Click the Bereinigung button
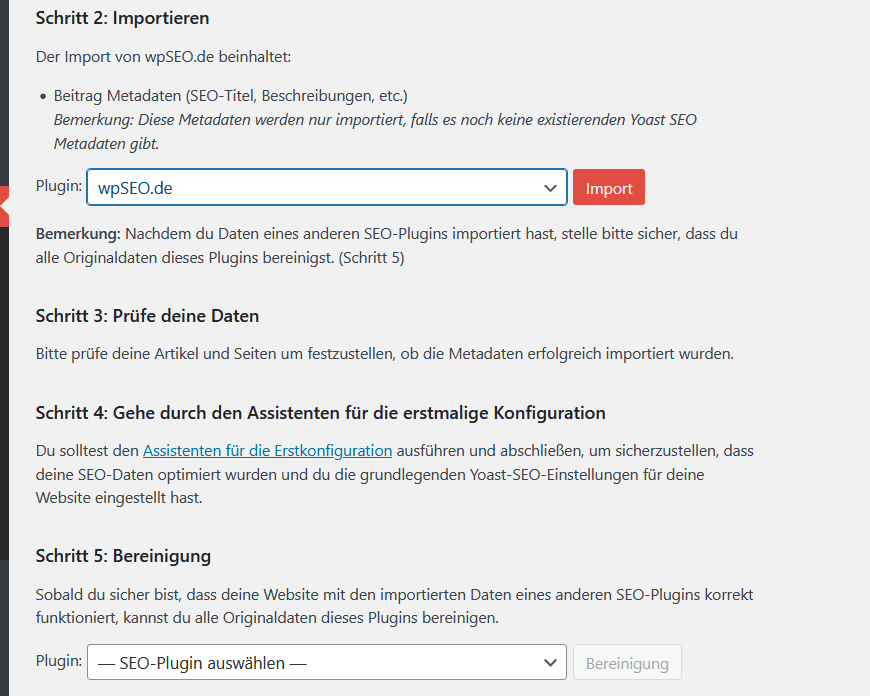Image resolution: width=870 pixels, height=696 pixels. click(627, 662)
